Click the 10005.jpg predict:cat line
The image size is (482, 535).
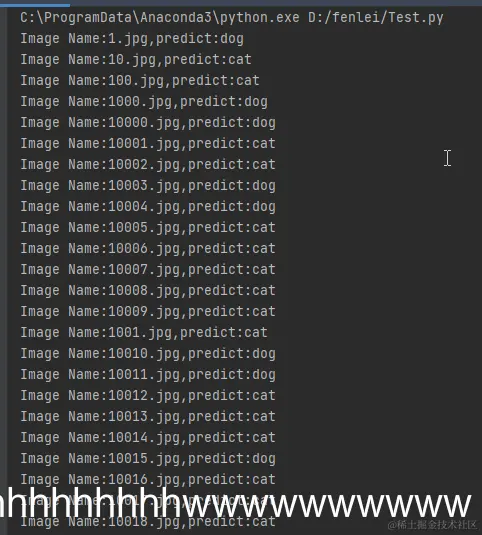point(148,228)
